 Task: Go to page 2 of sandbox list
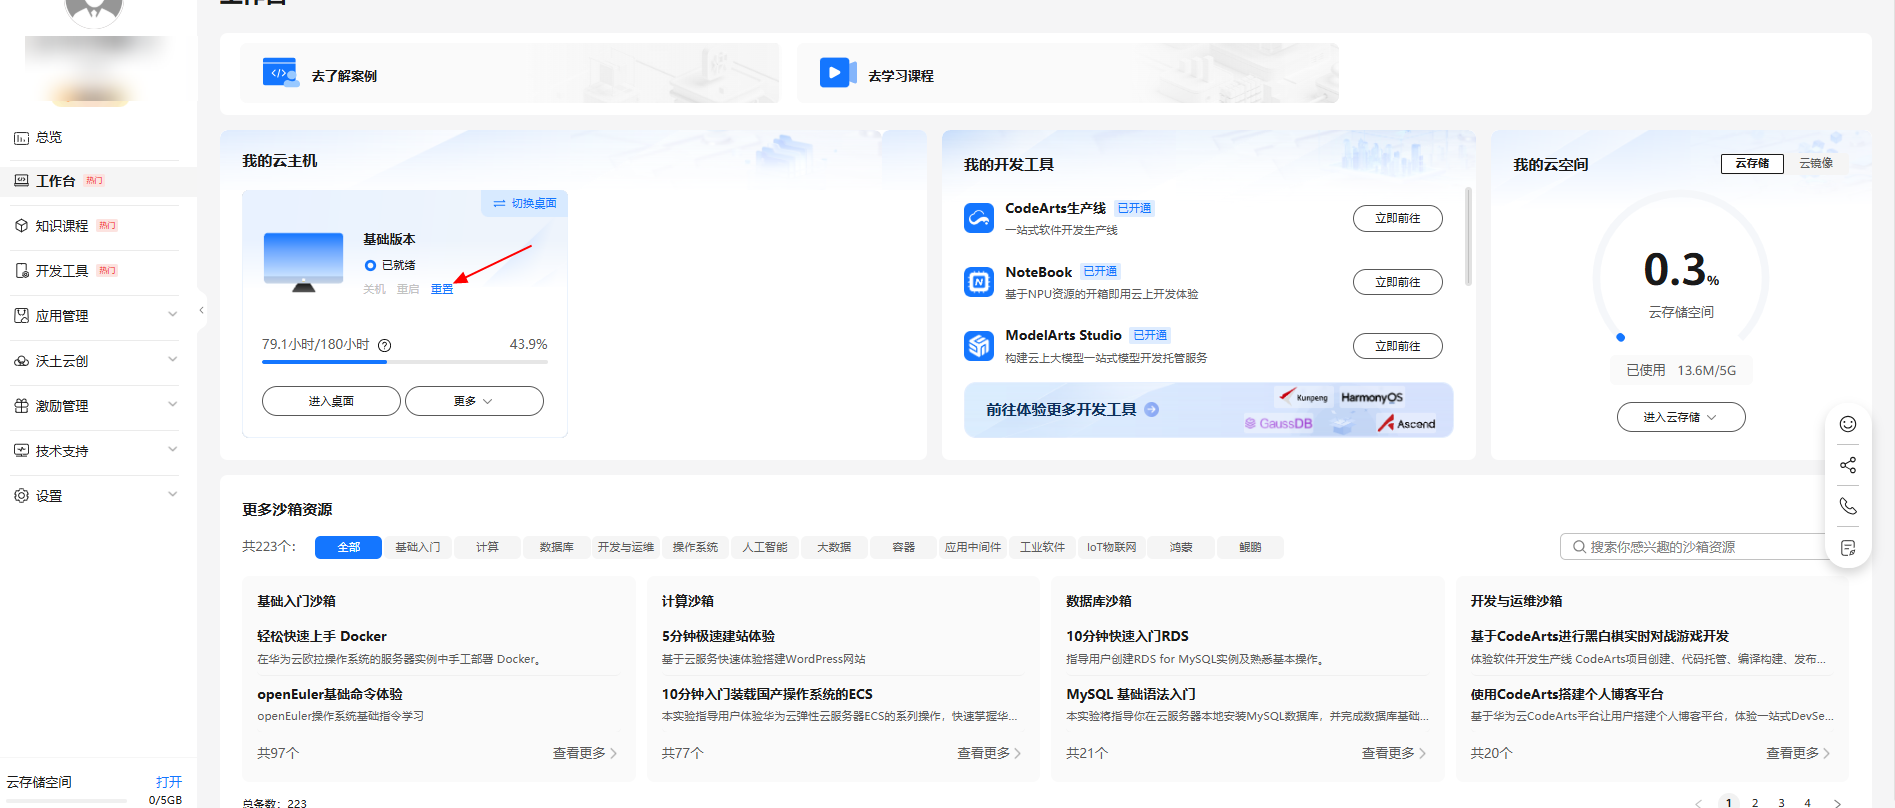click(x=1755, y=802)
